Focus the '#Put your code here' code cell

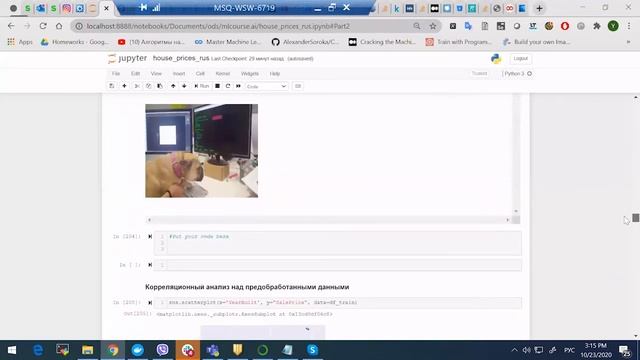point(338,243)
